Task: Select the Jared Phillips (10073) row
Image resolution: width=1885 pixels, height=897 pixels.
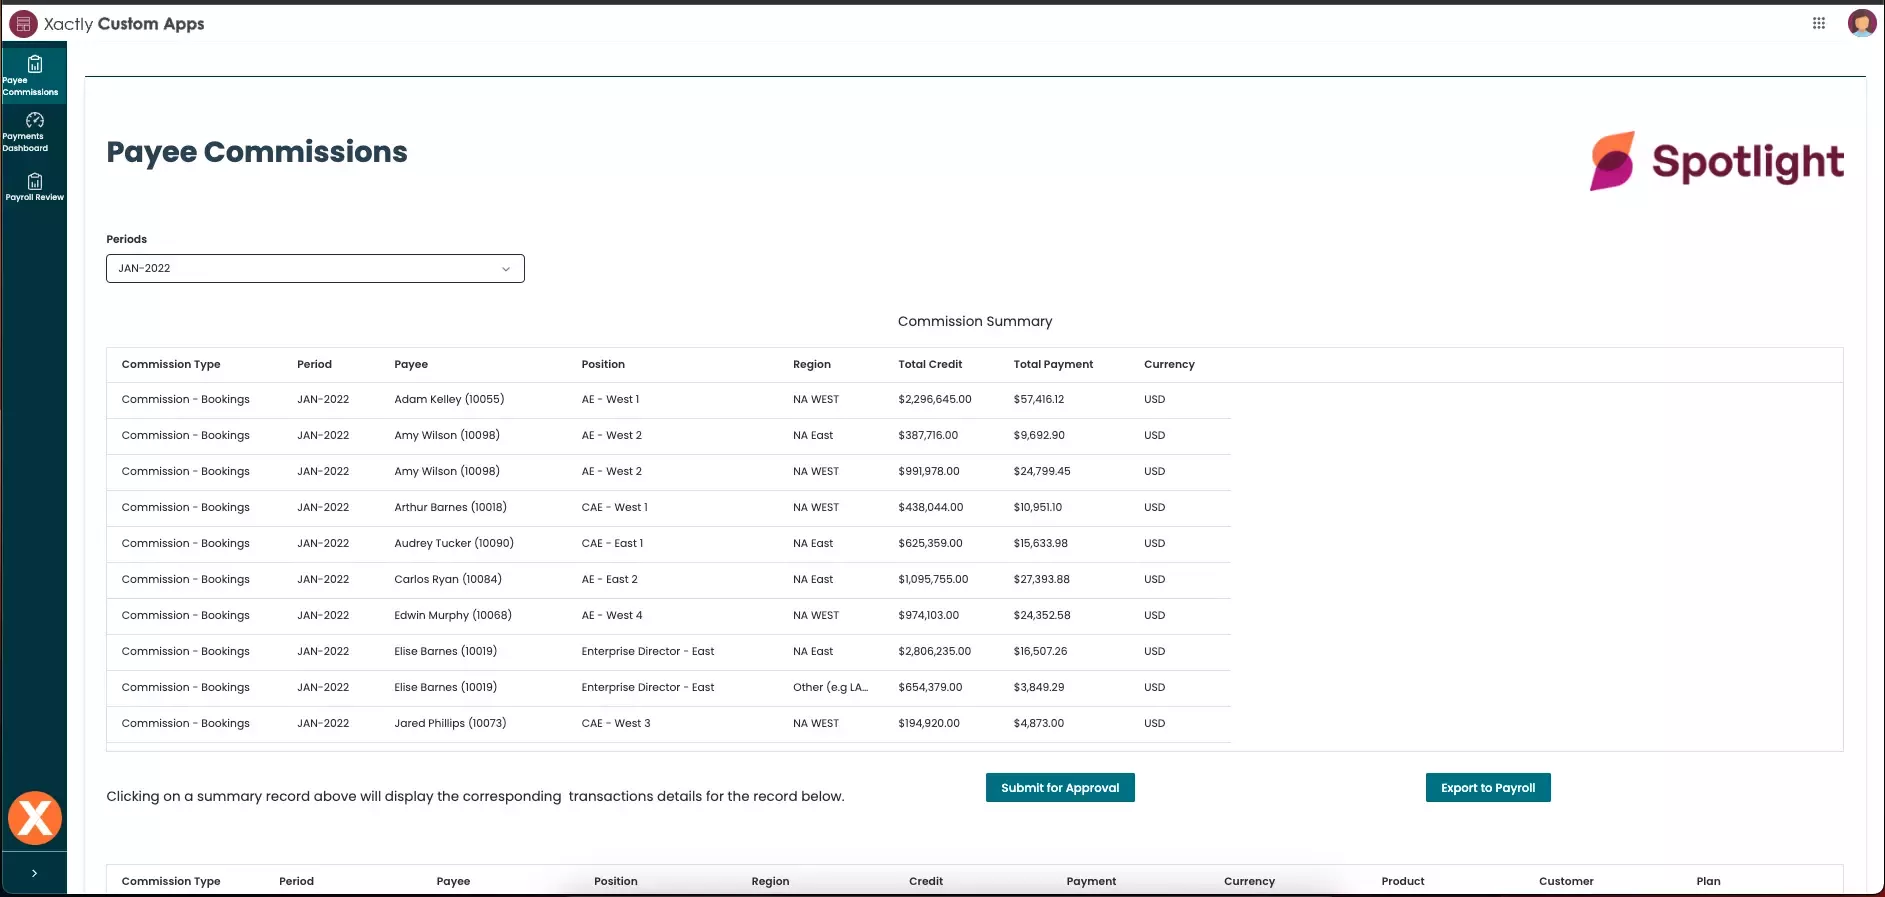Action: pyautogui.click(x=668, y=723)
